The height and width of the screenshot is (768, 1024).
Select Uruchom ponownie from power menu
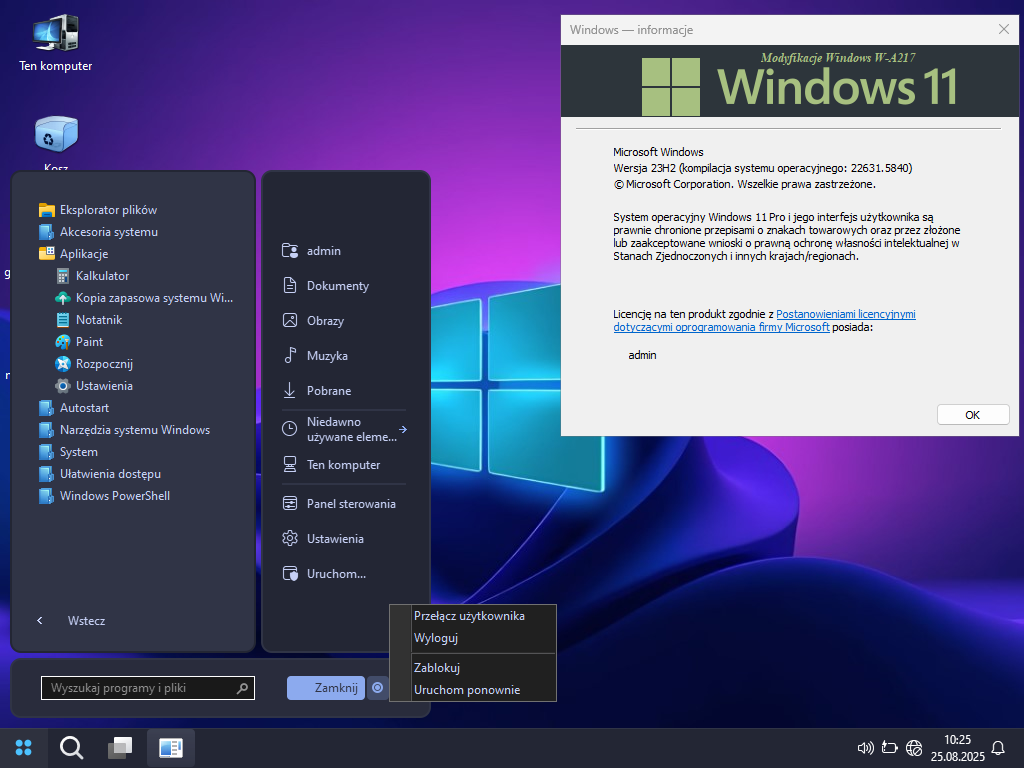point(467,690)
